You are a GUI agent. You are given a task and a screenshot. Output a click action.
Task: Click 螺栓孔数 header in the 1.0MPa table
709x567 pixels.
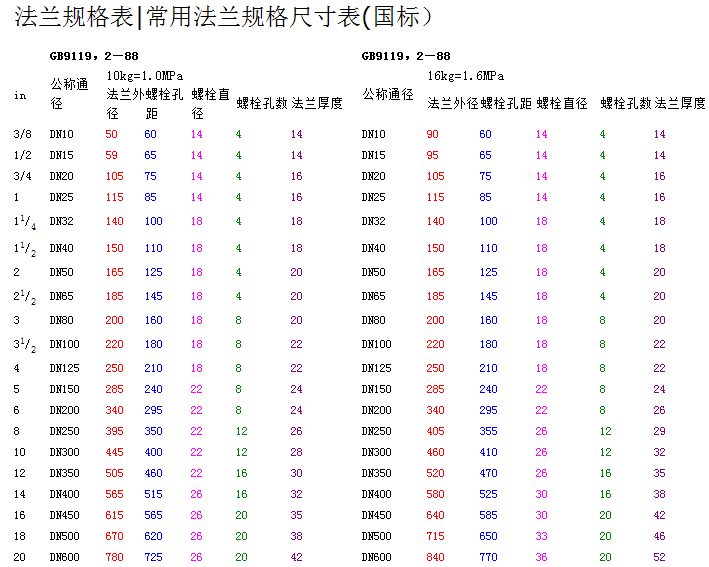click(x=262, y=103)
